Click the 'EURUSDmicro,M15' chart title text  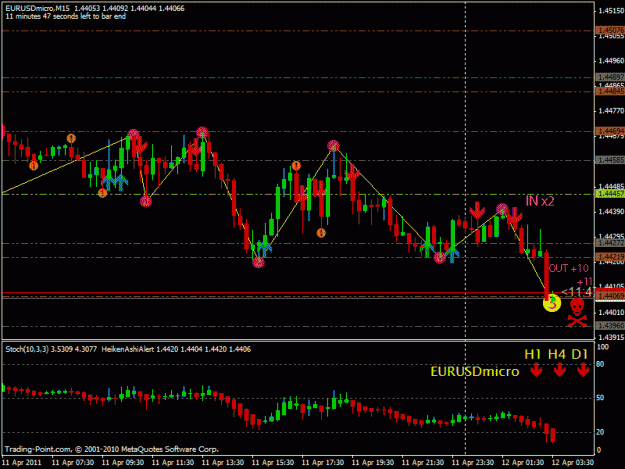(x=37, y=8)
